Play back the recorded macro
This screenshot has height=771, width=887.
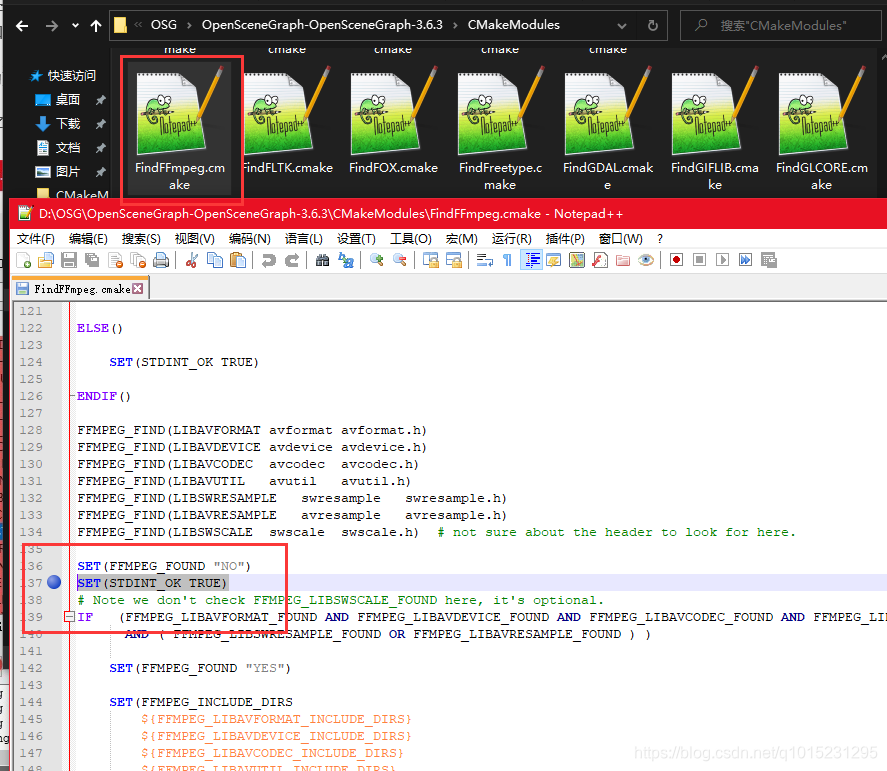click(x=722, y=260)
